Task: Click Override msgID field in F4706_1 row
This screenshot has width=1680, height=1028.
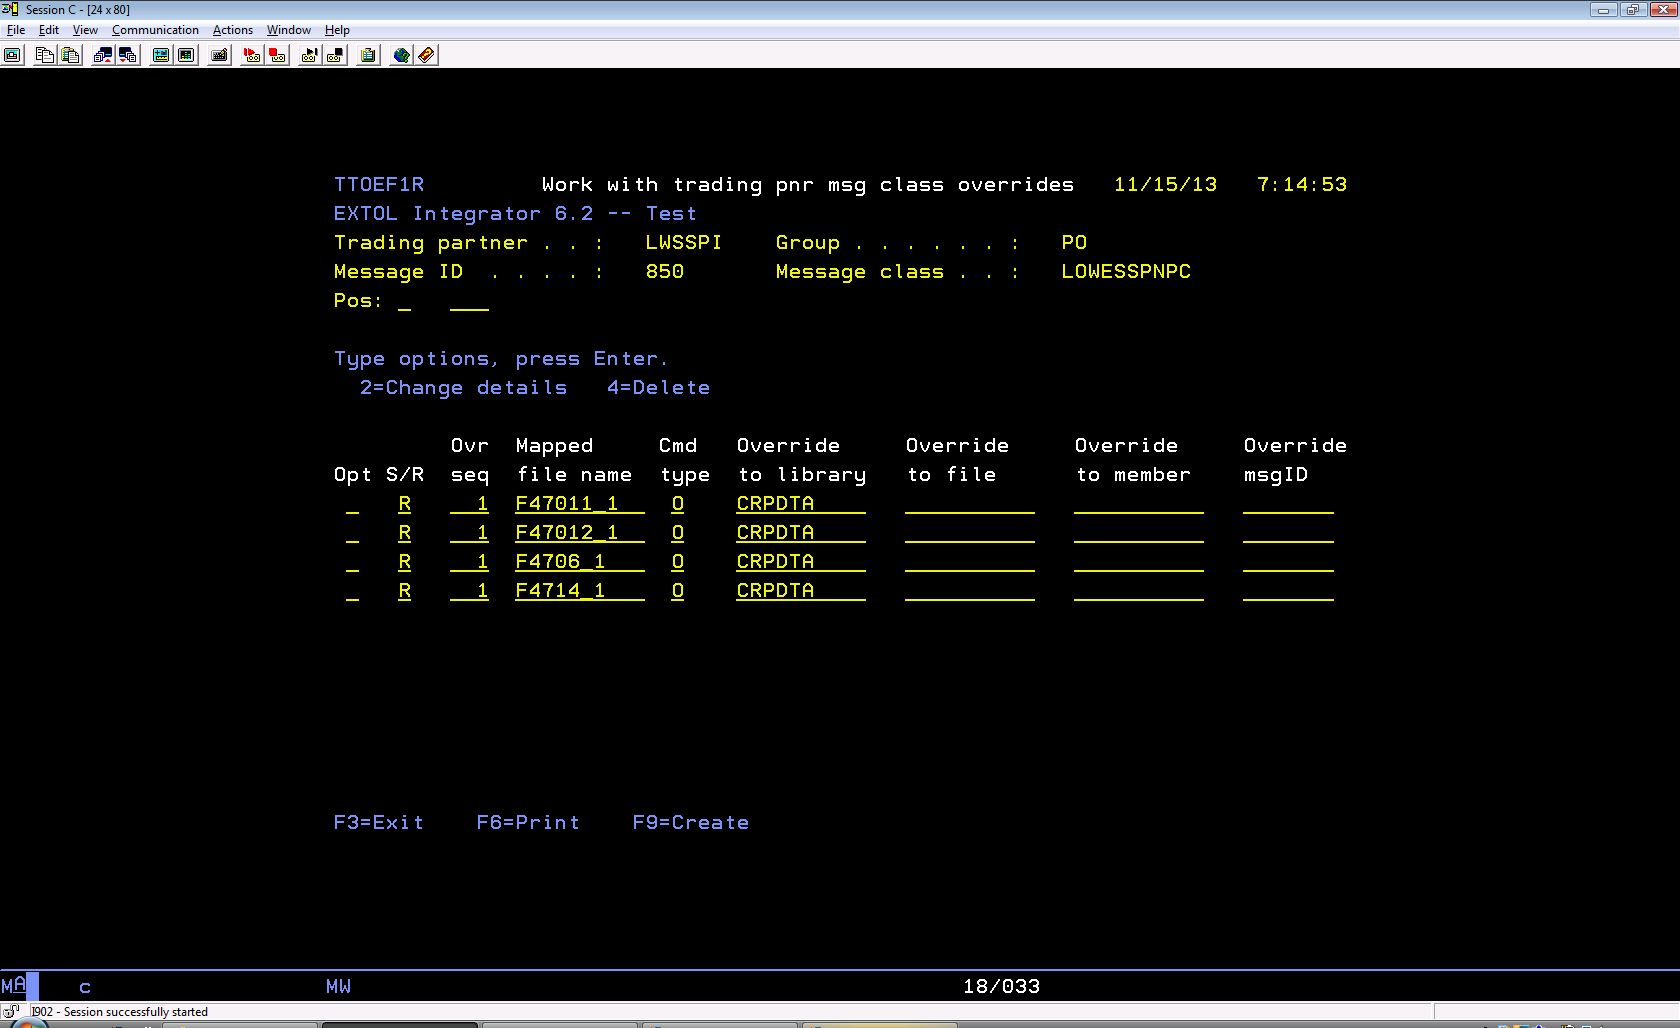Action: coord(1288,562)
